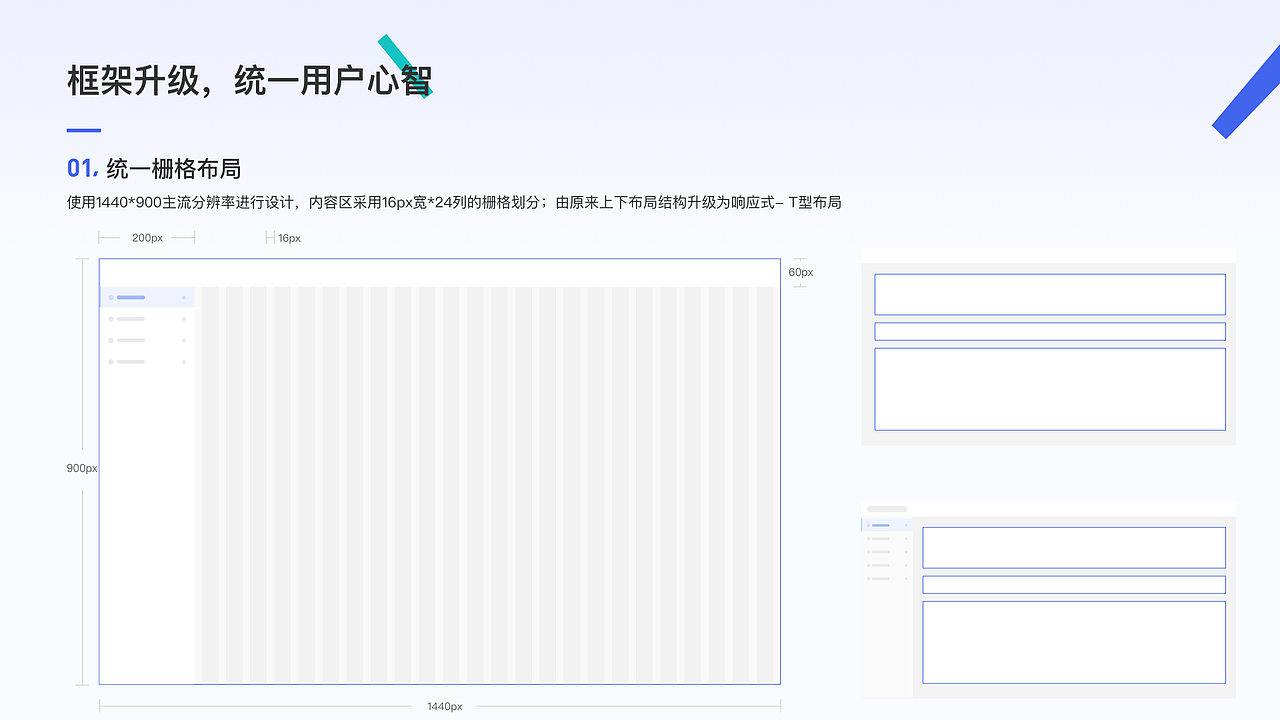
Task: Click the fourth sidebar item's circular icon
Action: [x=111, y=362]
